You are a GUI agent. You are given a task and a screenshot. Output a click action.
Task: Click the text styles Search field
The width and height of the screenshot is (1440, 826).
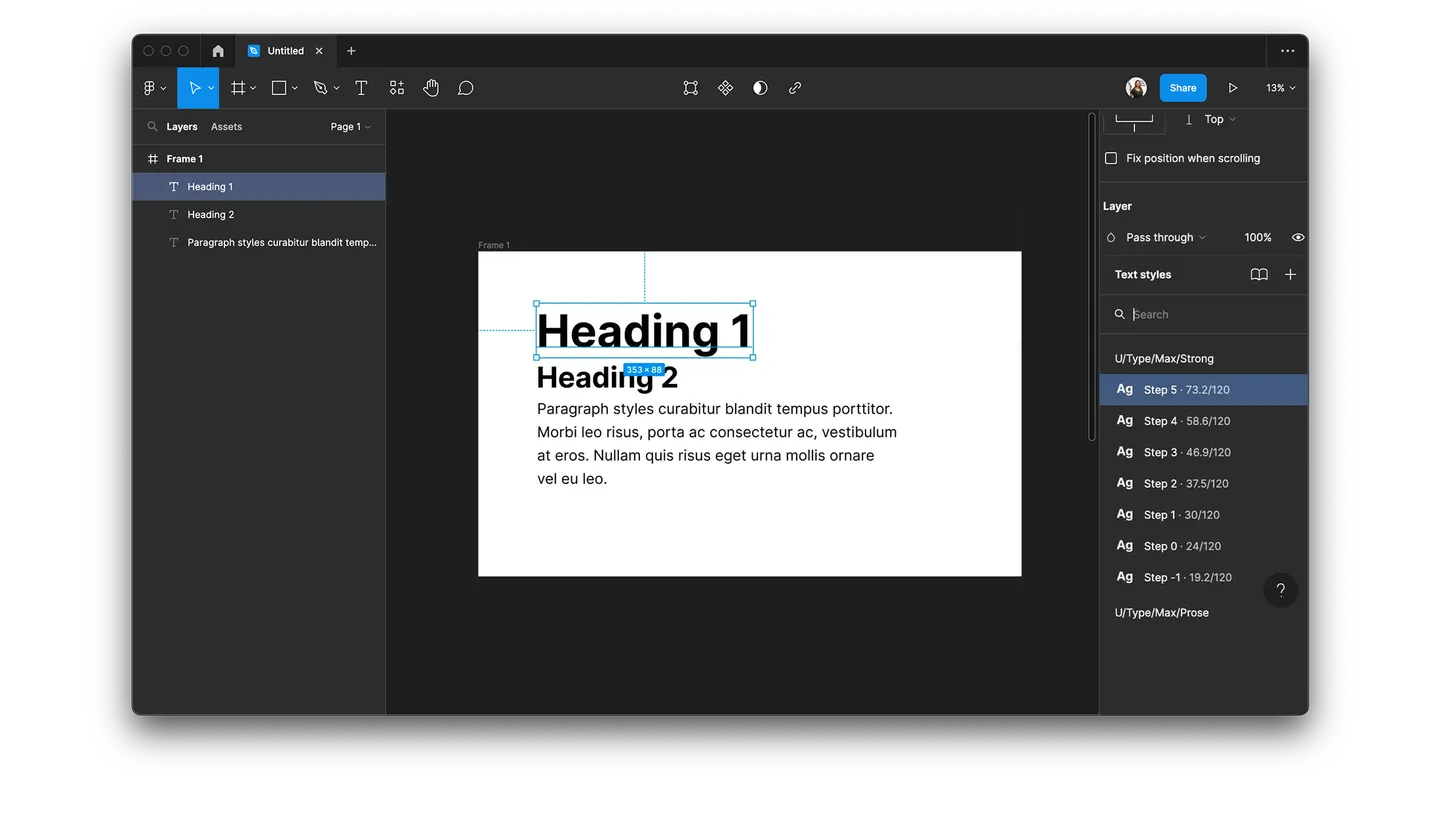coord(1210,314)
